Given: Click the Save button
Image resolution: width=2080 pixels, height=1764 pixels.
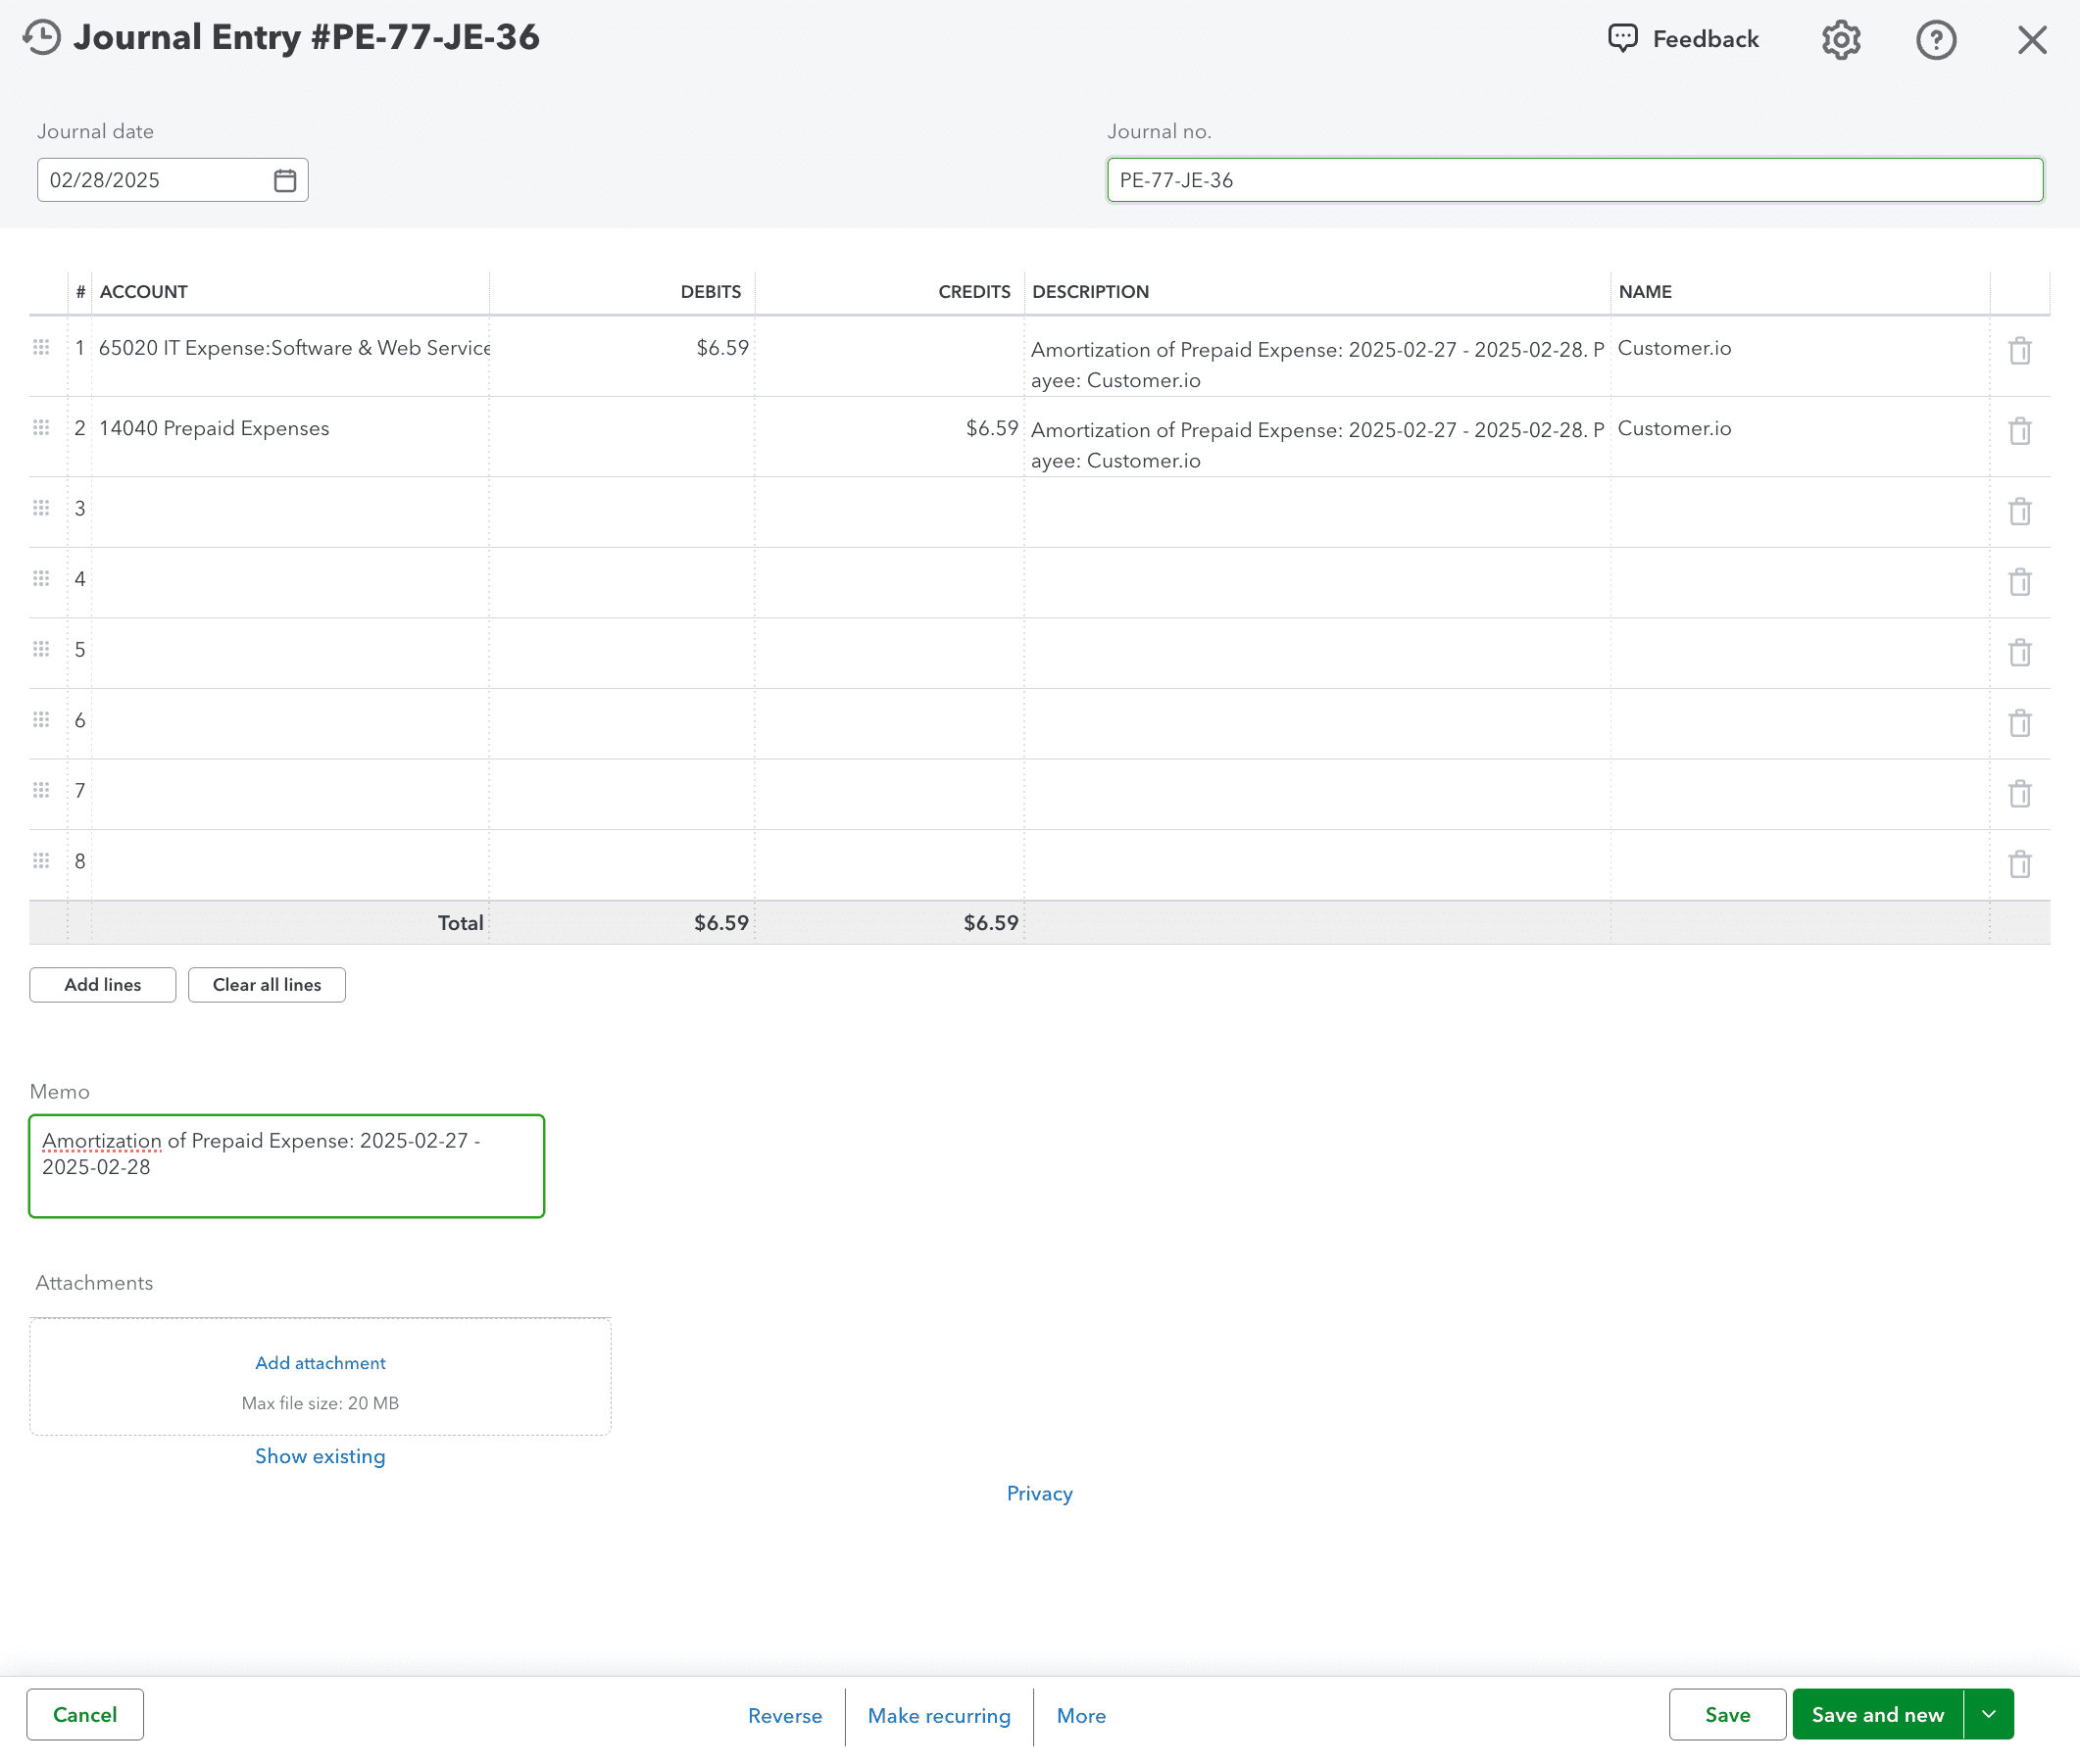Looking at the screenshot, I should coord(1727,1713).
